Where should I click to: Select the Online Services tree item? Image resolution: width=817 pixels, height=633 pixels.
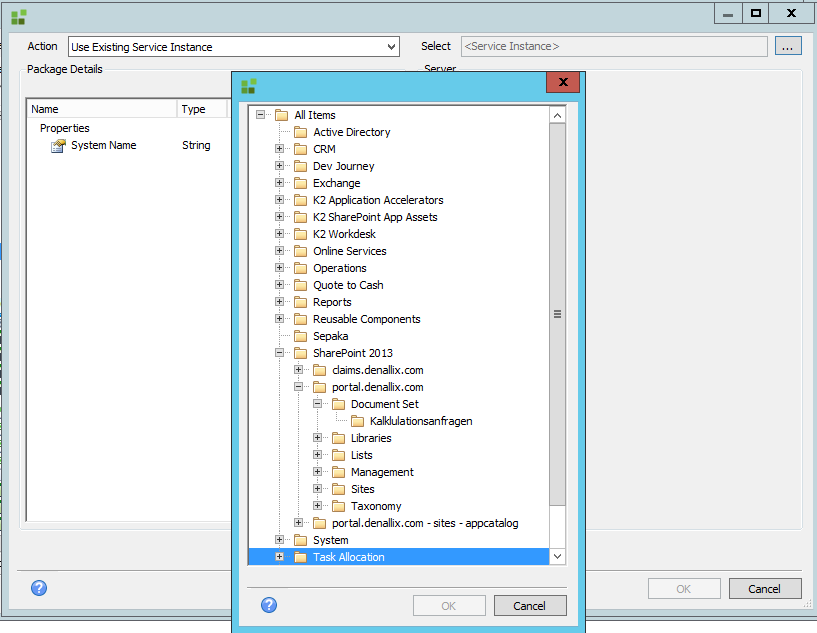[350, 252]
